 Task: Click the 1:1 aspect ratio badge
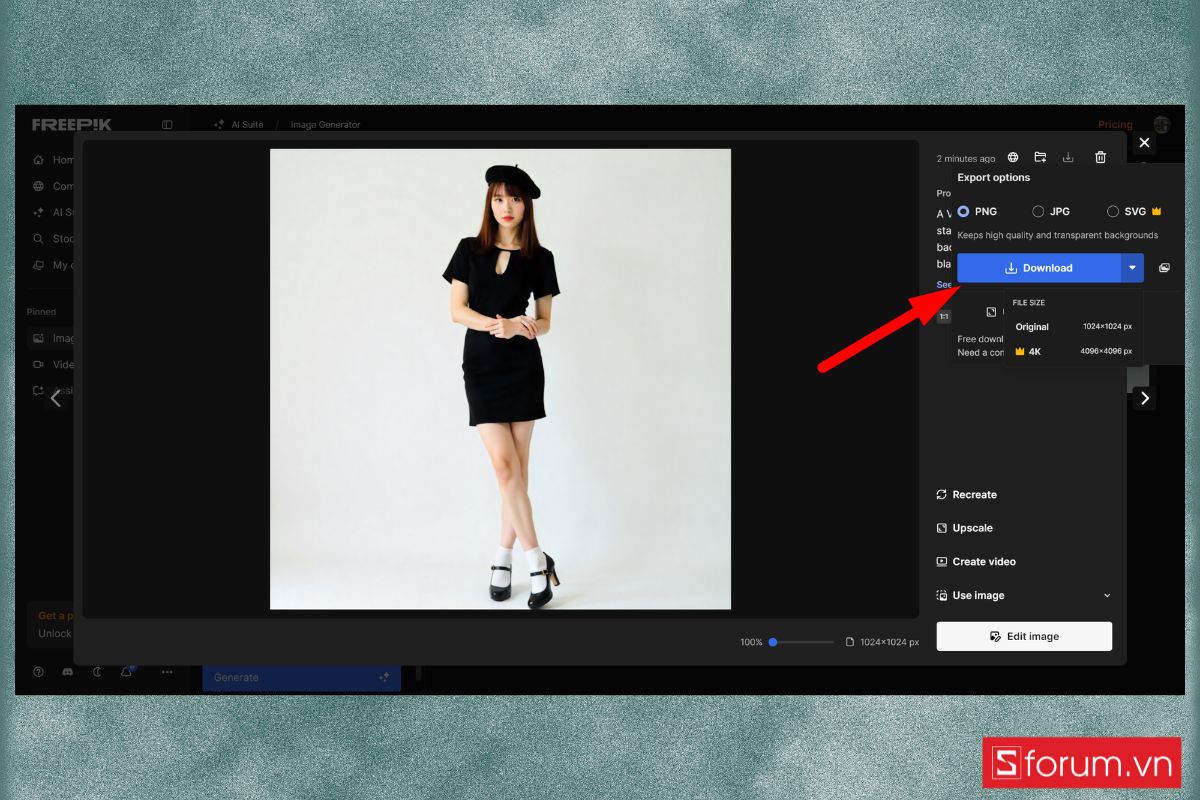[943, 316]
